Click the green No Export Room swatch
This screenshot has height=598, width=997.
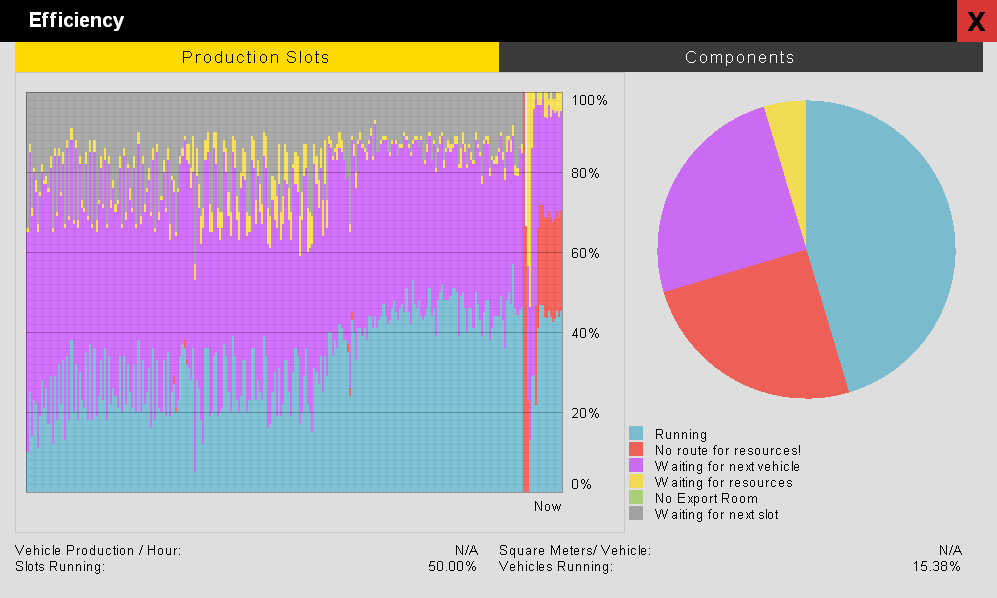coord(636,497)
